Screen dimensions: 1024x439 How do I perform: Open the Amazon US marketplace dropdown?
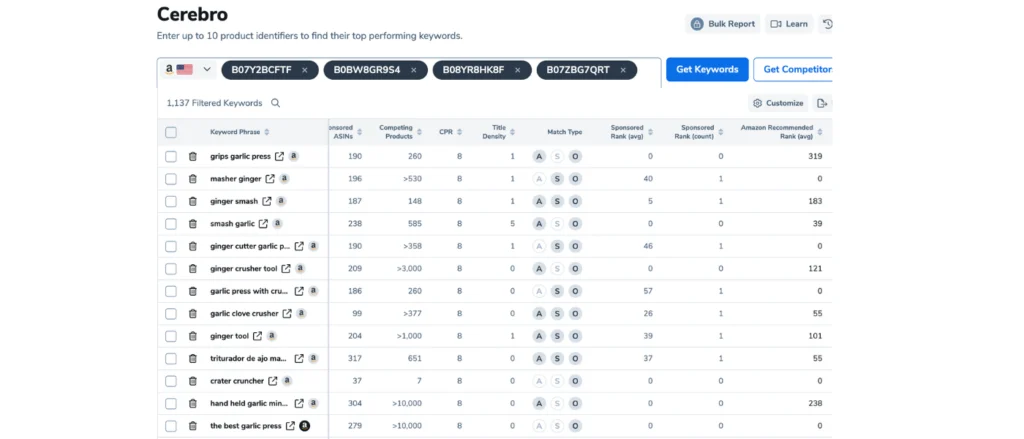pos(188,69)
